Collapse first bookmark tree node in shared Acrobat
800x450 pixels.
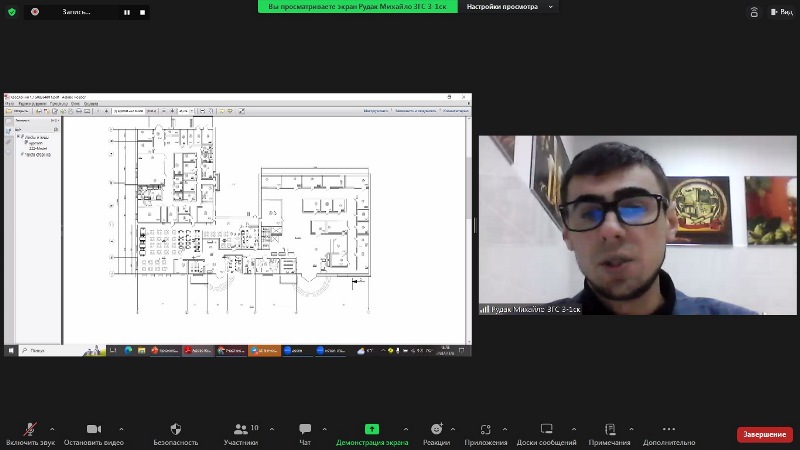click(x=18, y=136)
